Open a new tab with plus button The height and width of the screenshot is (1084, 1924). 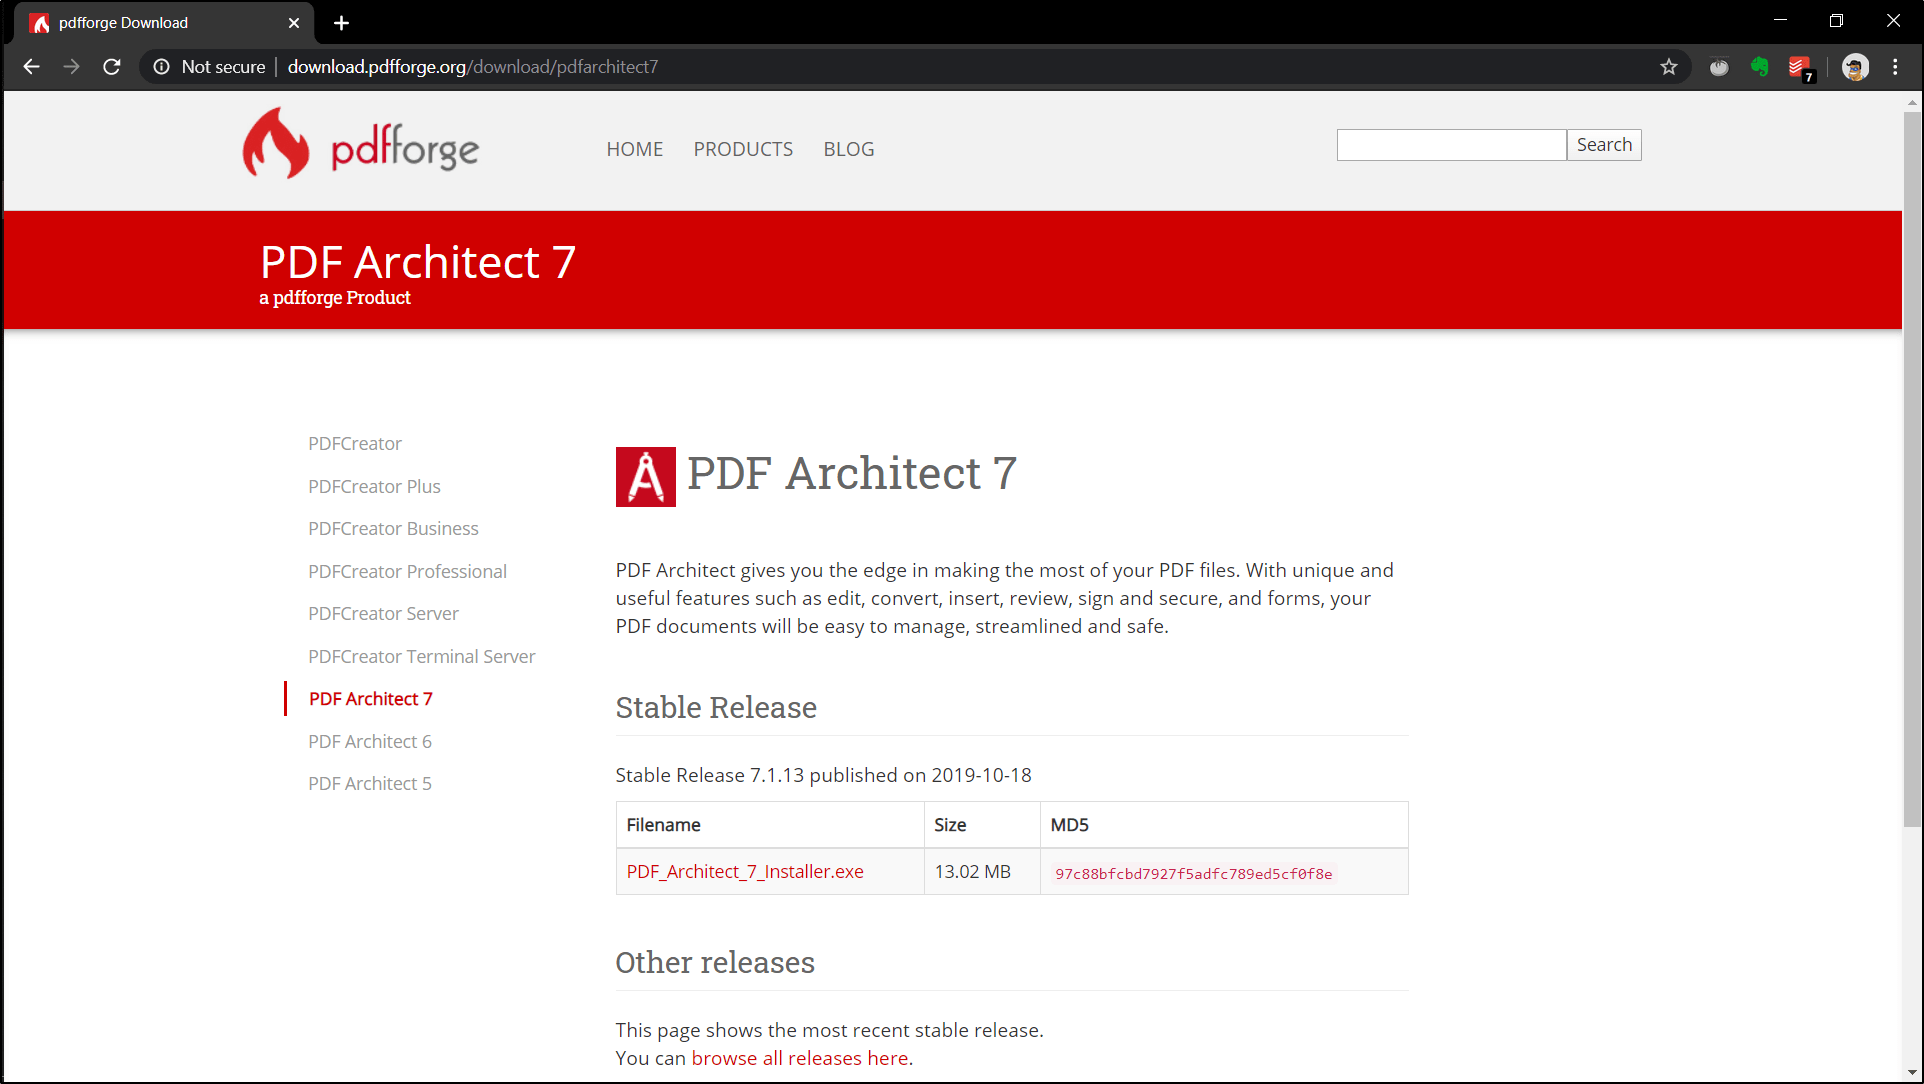click(341, 23)
